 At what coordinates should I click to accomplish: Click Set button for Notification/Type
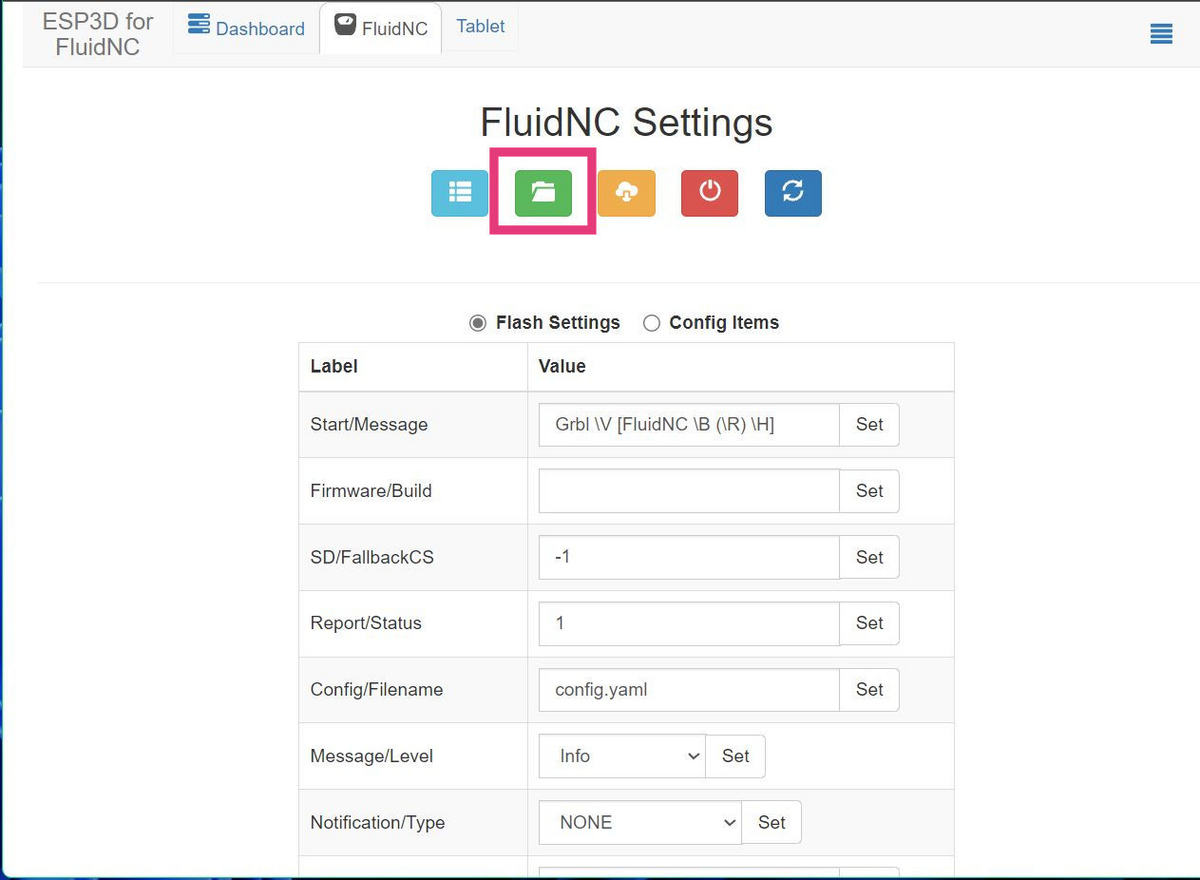click(x=771, y=822)
